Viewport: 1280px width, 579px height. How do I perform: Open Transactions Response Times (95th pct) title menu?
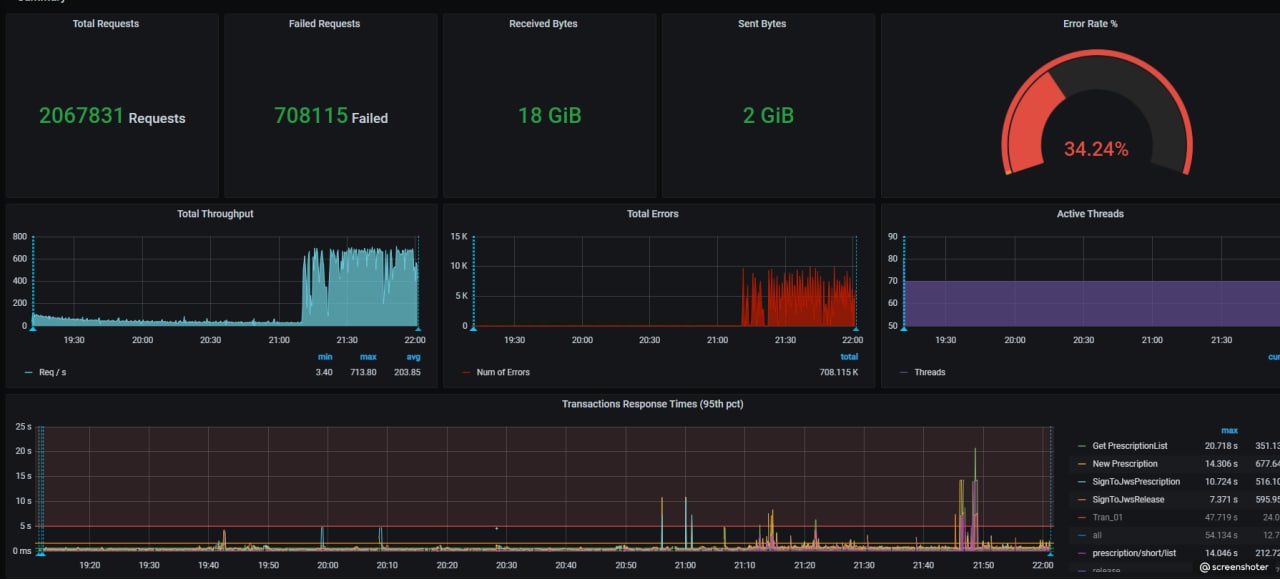tap(652, 404)
